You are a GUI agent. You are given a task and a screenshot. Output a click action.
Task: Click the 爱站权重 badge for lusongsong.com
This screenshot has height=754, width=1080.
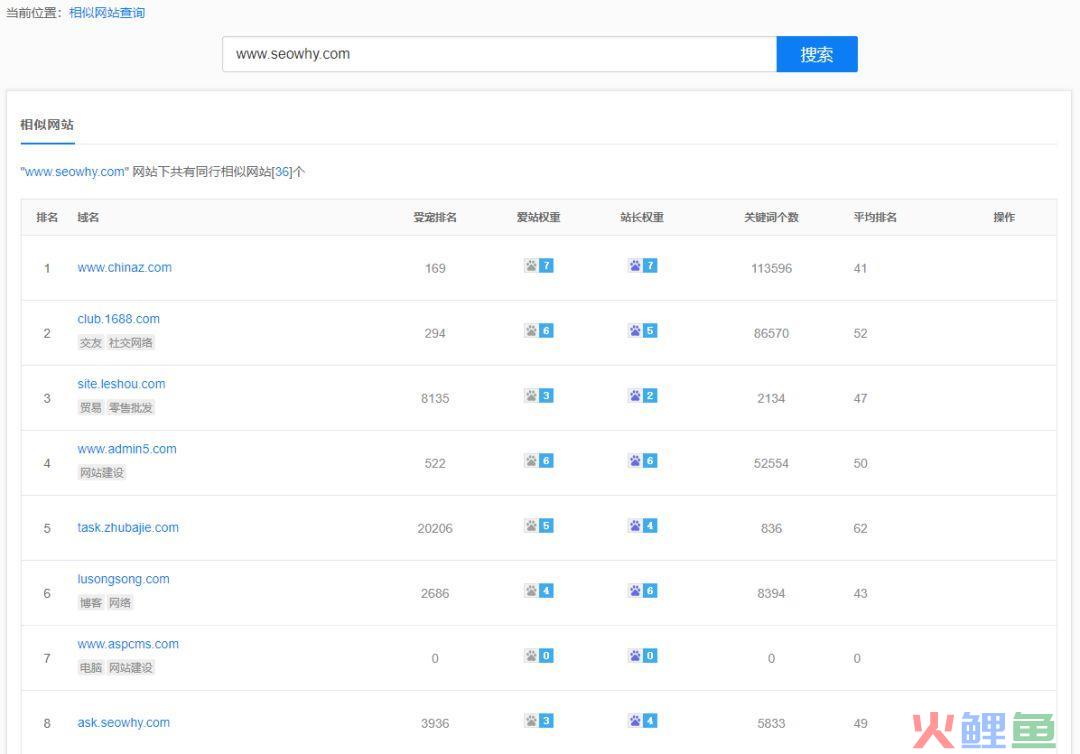point(539,591)
